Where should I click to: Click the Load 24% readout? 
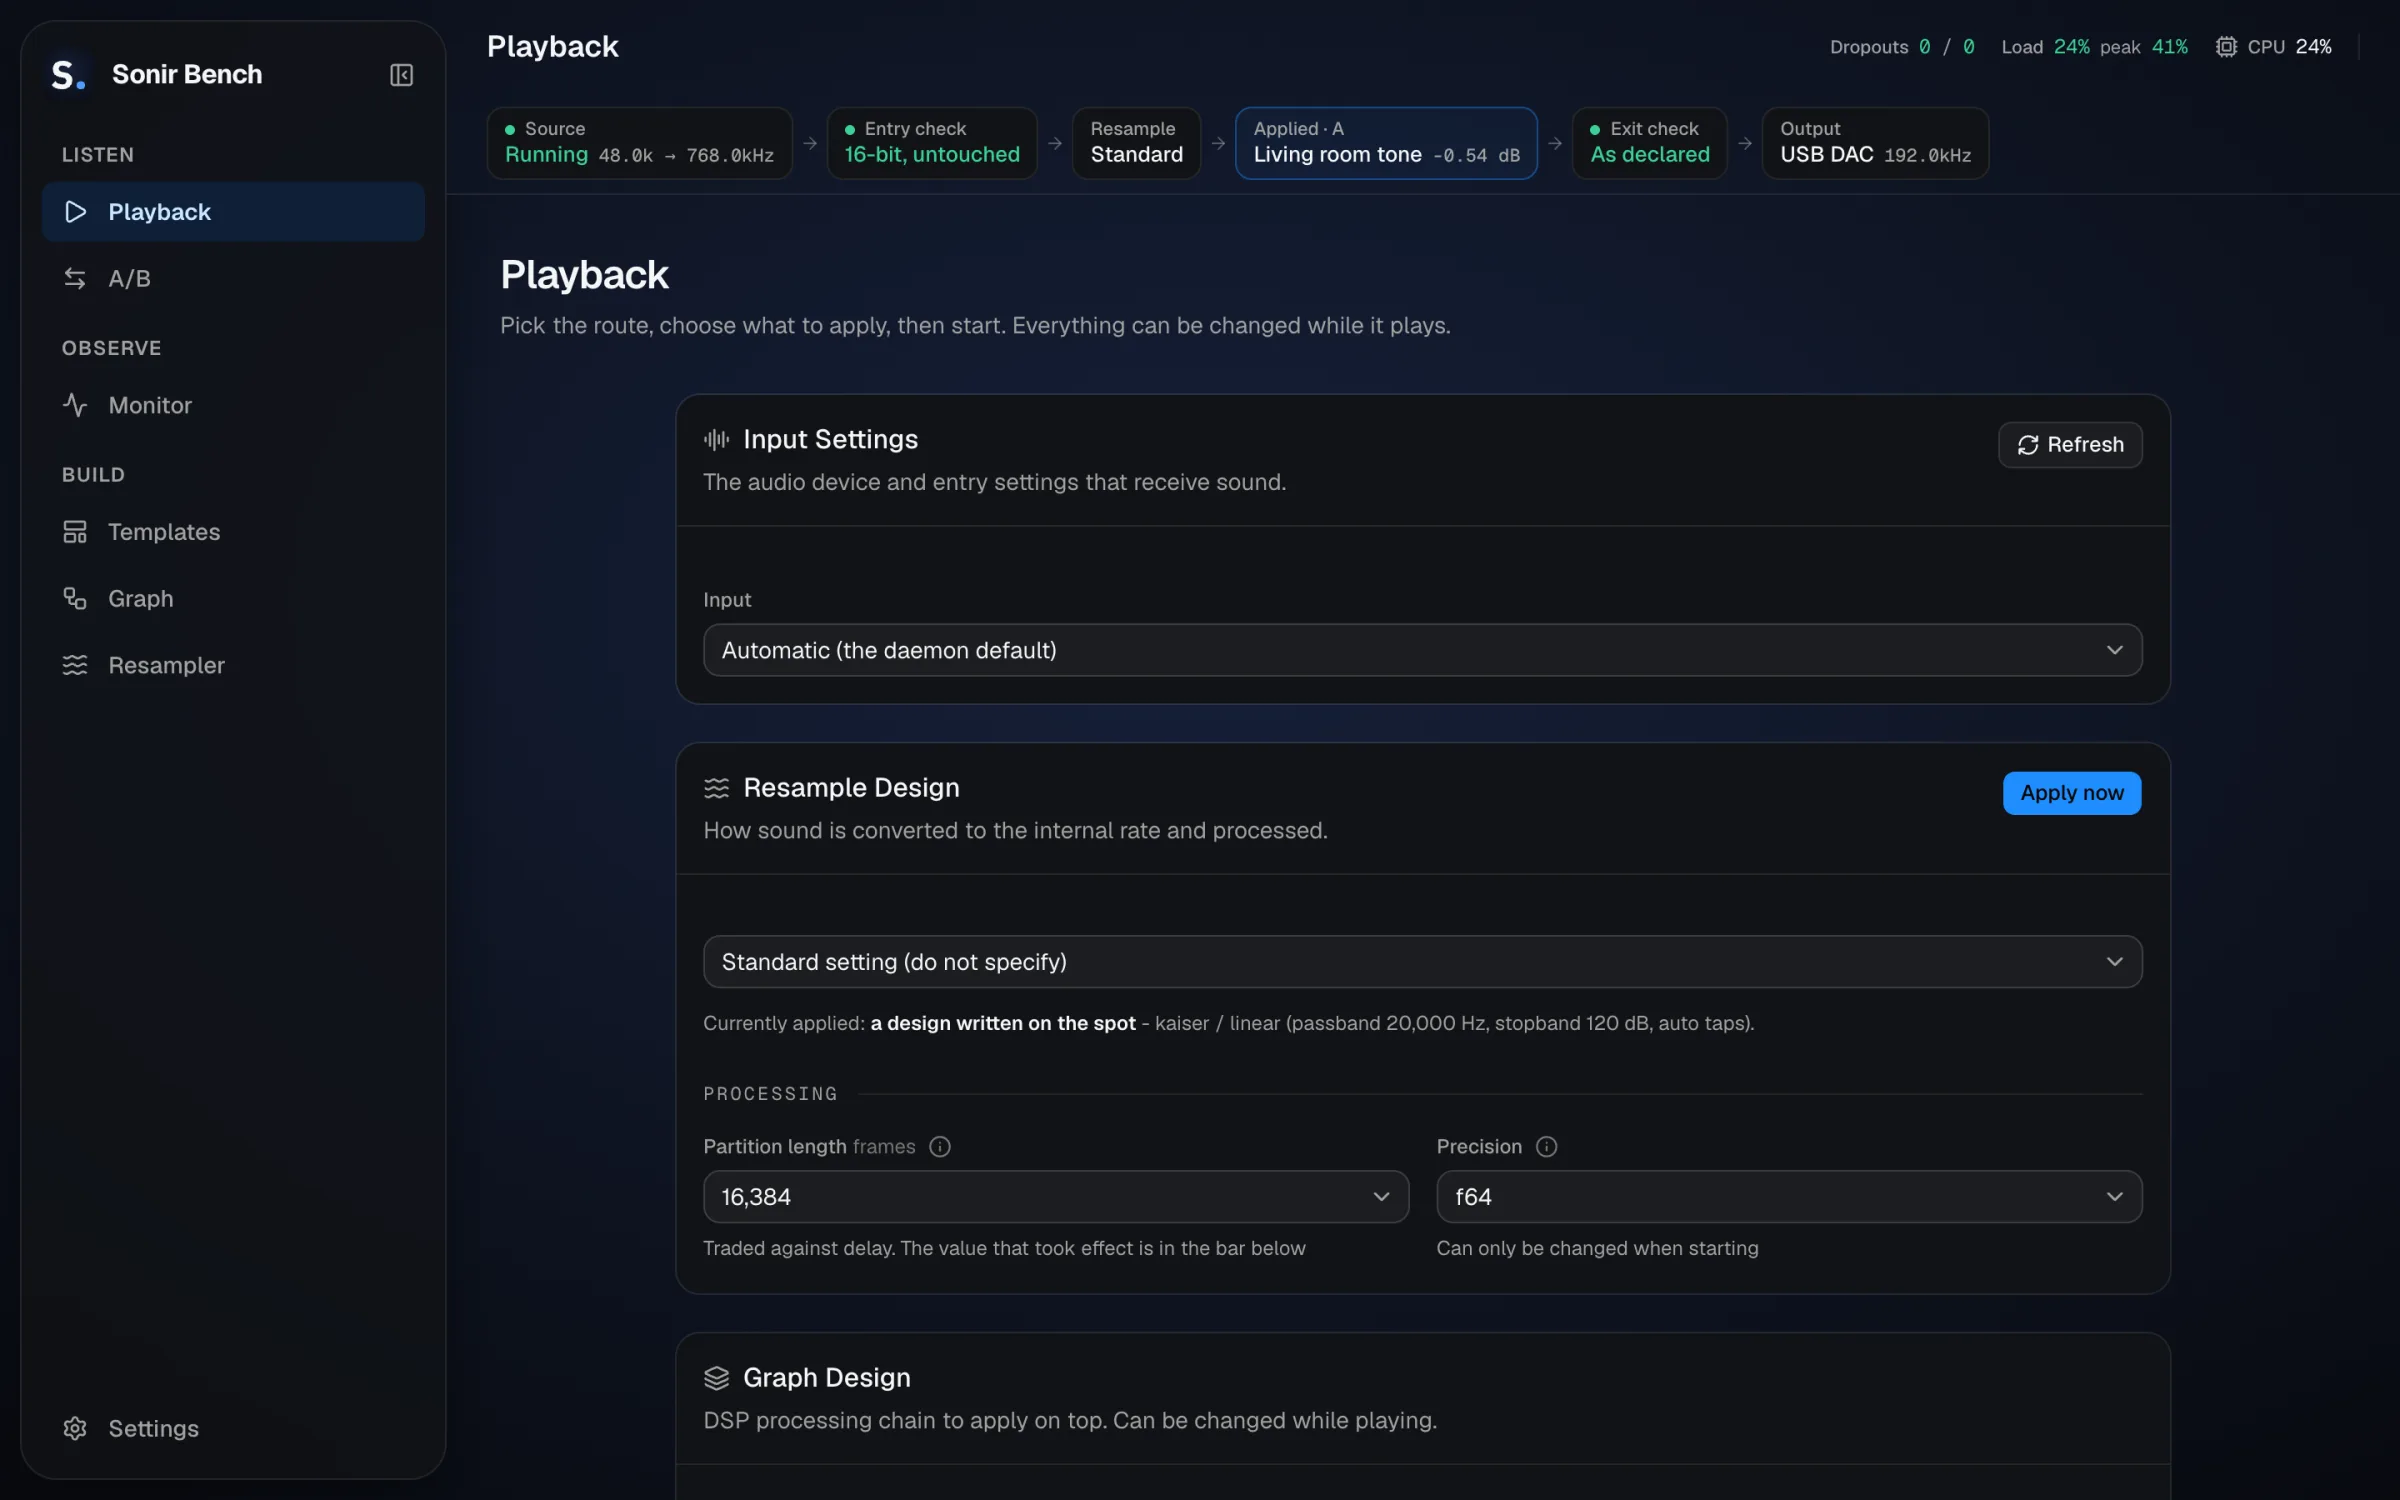tap(2045, 47)
